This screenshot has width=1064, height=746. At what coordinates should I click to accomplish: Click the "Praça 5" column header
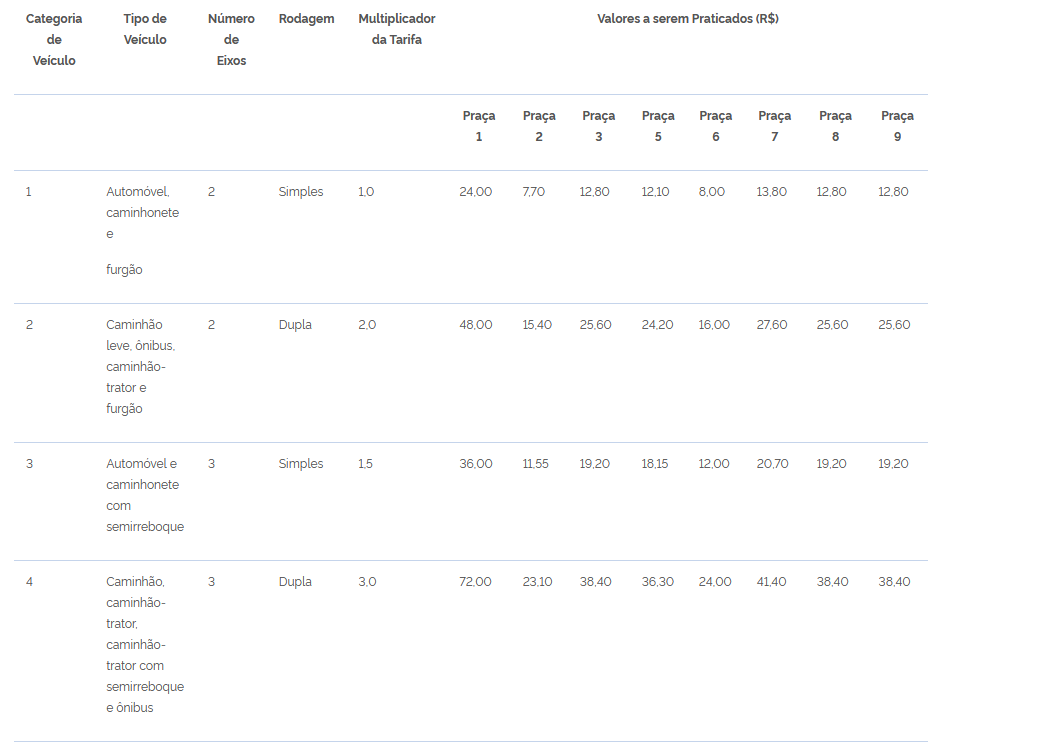(x=658, y=126)
